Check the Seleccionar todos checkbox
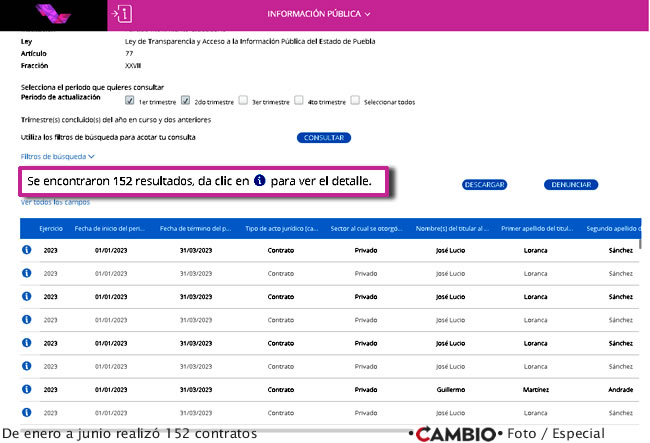 pyautogui.click(x=355, y=100)
